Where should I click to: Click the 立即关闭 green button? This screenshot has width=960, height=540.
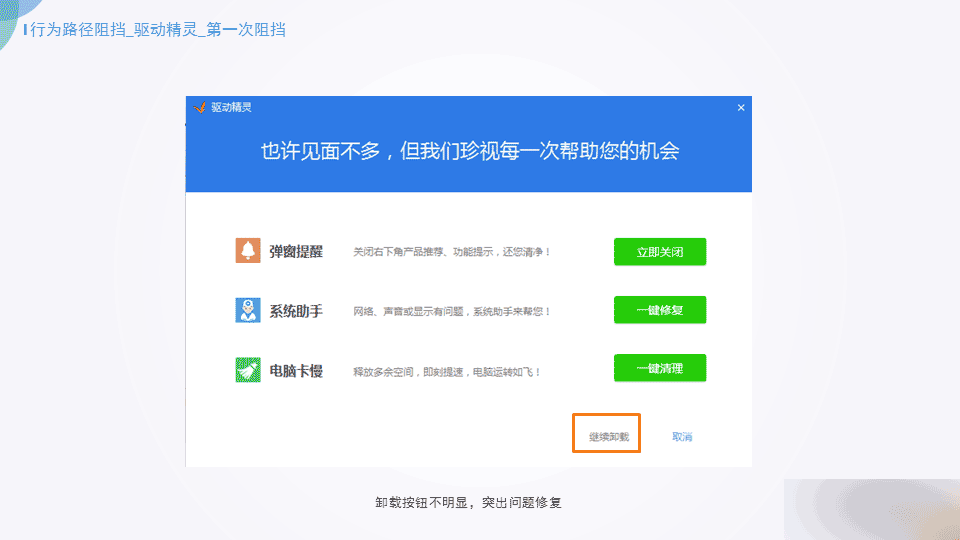click(660, 252)
